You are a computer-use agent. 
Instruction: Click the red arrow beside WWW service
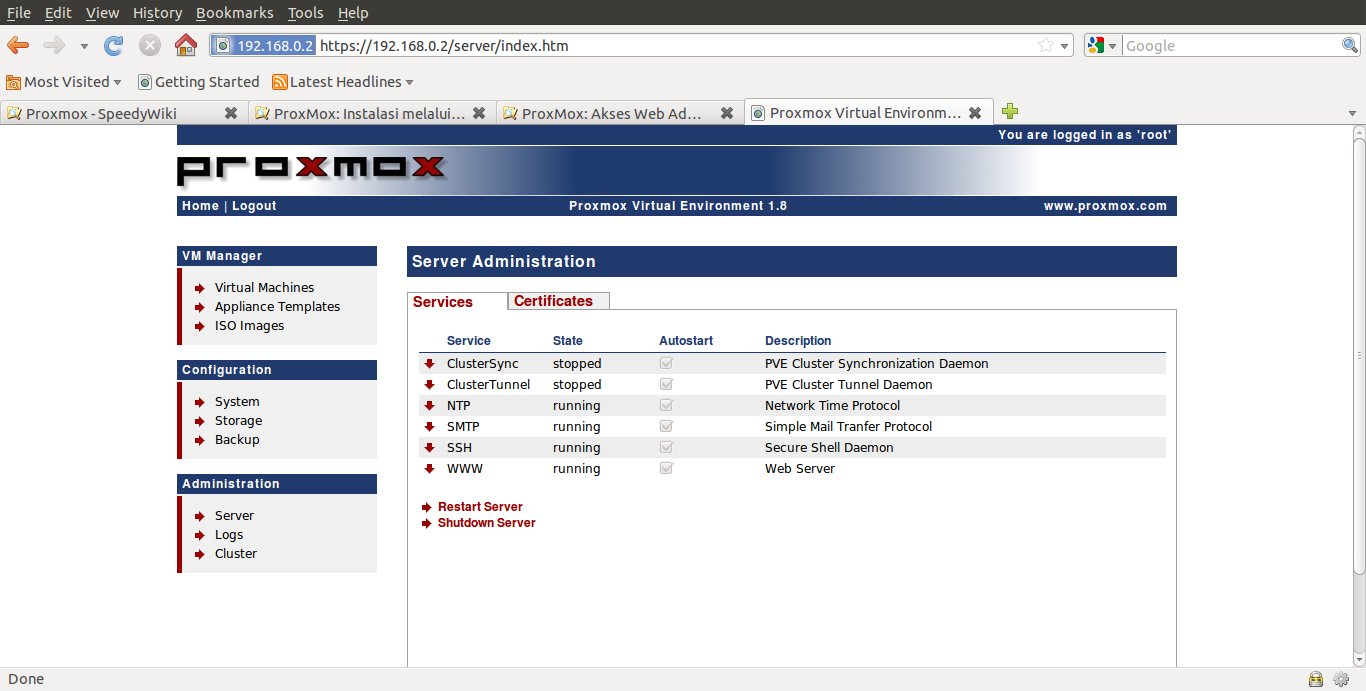(x=430, y=469)
